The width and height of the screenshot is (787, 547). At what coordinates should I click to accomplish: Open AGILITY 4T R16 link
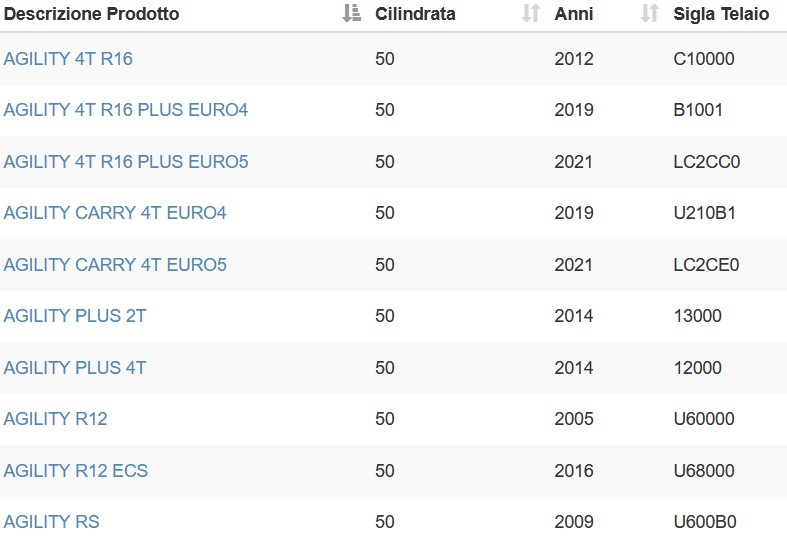68,59
